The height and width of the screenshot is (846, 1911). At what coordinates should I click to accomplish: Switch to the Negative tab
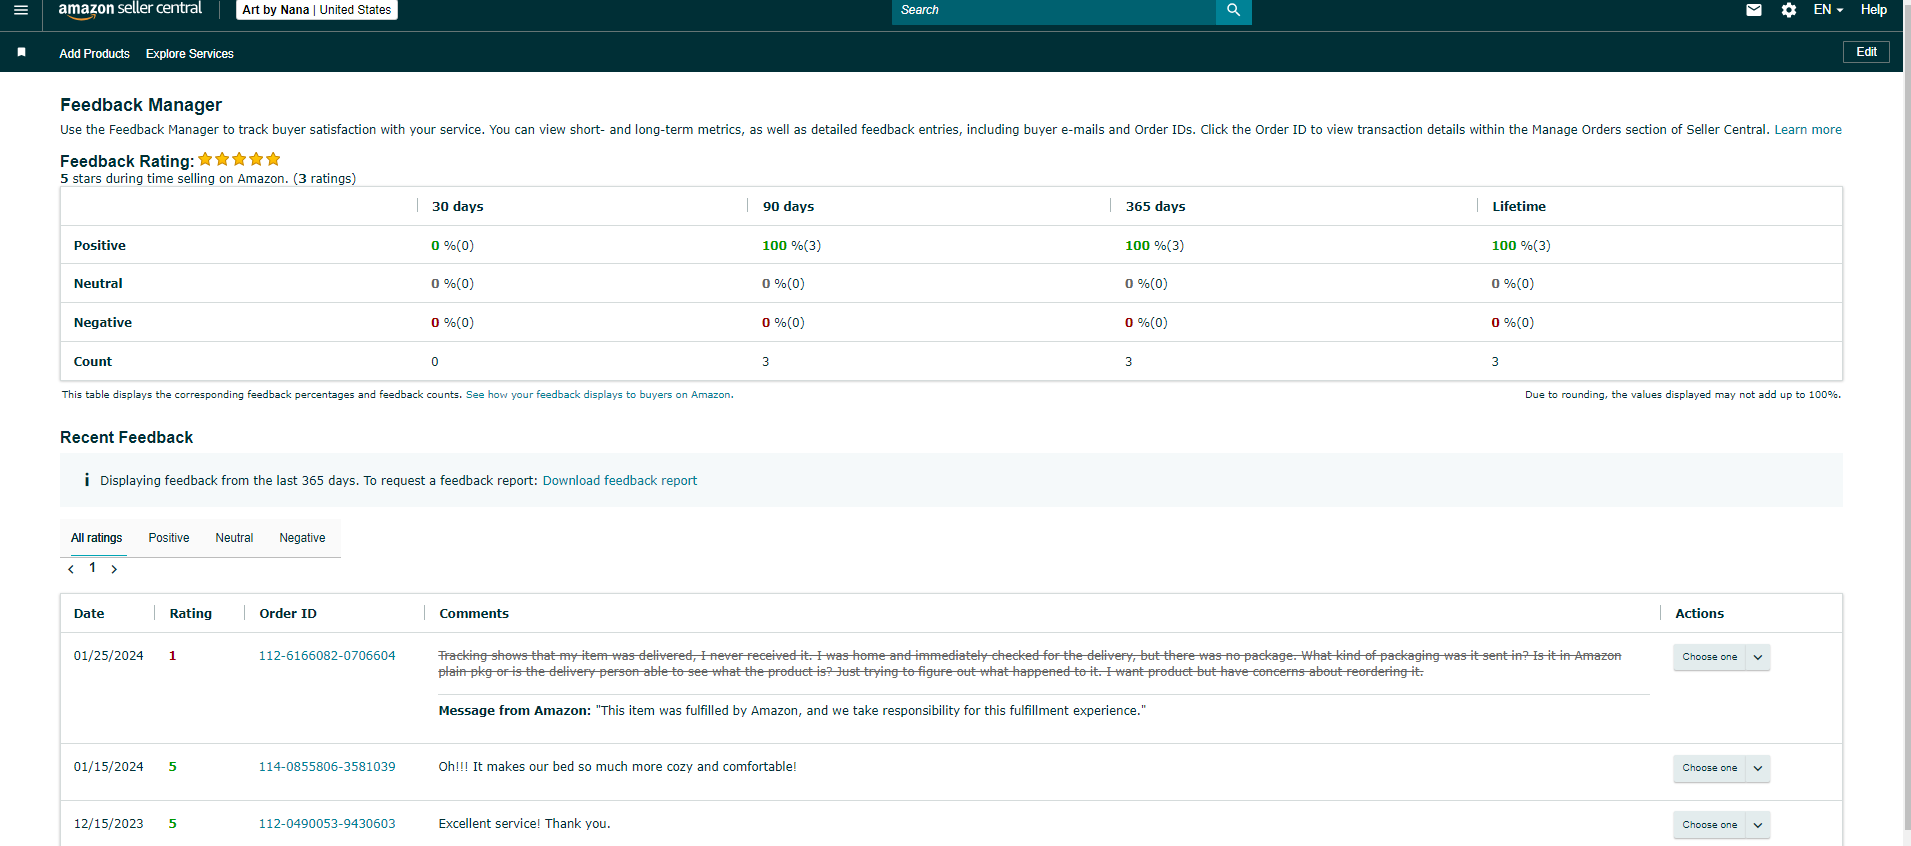[x=302, y=538]
